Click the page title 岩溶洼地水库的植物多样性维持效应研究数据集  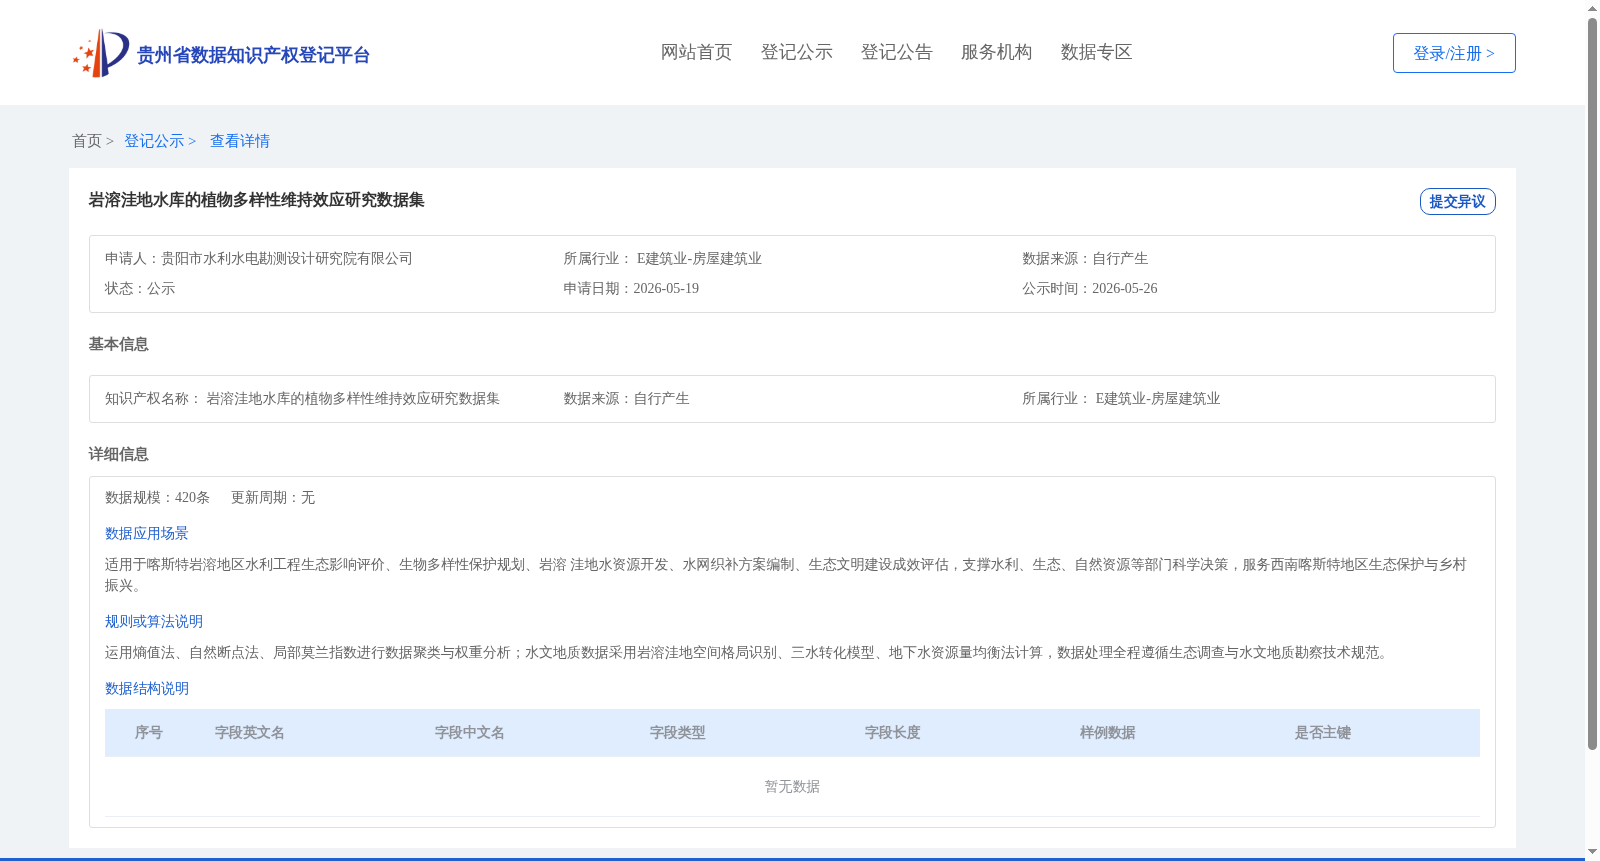pos(257,200)
